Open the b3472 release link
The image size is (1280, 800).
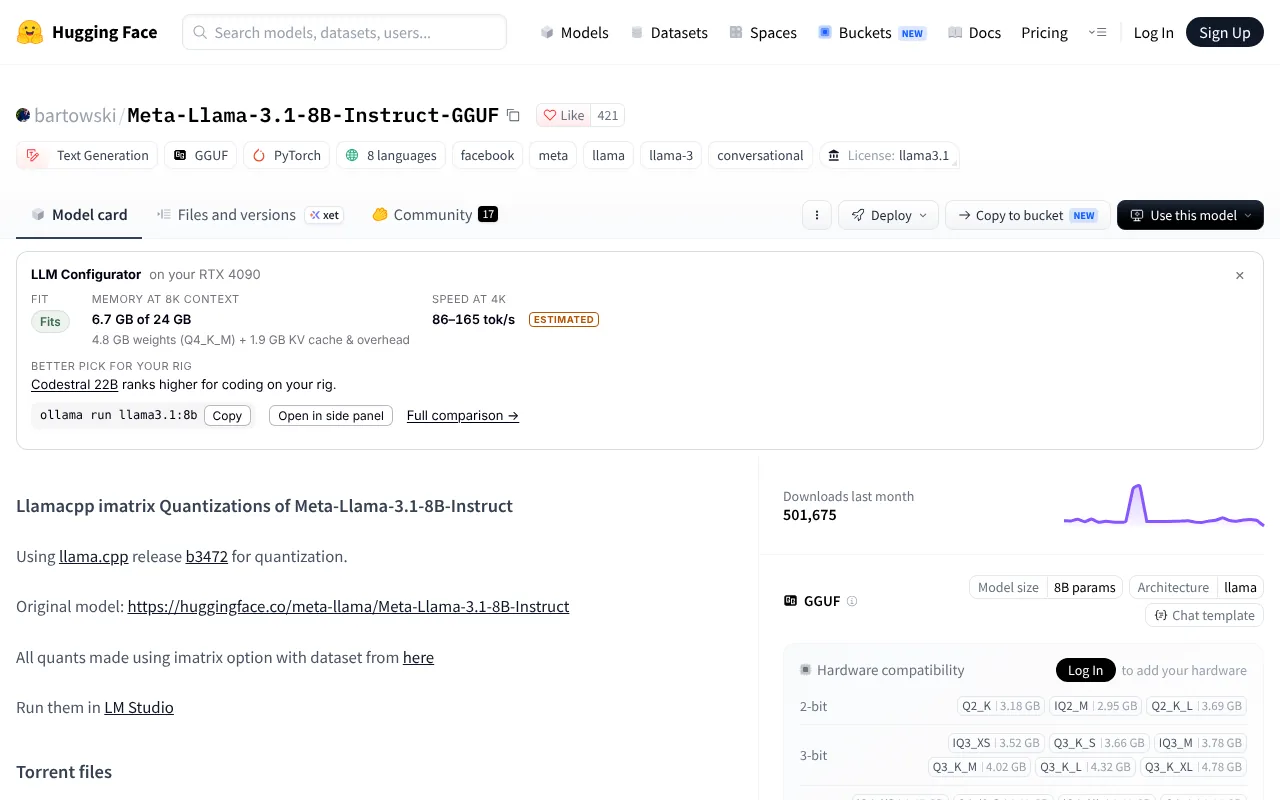[x=207, y=556]
